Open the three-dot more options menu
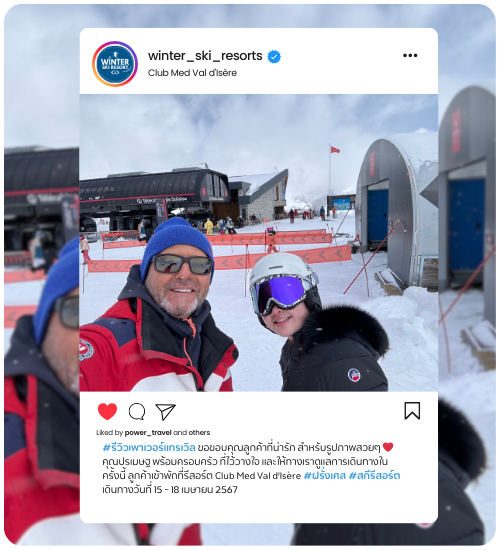 (x=410, y=55)
